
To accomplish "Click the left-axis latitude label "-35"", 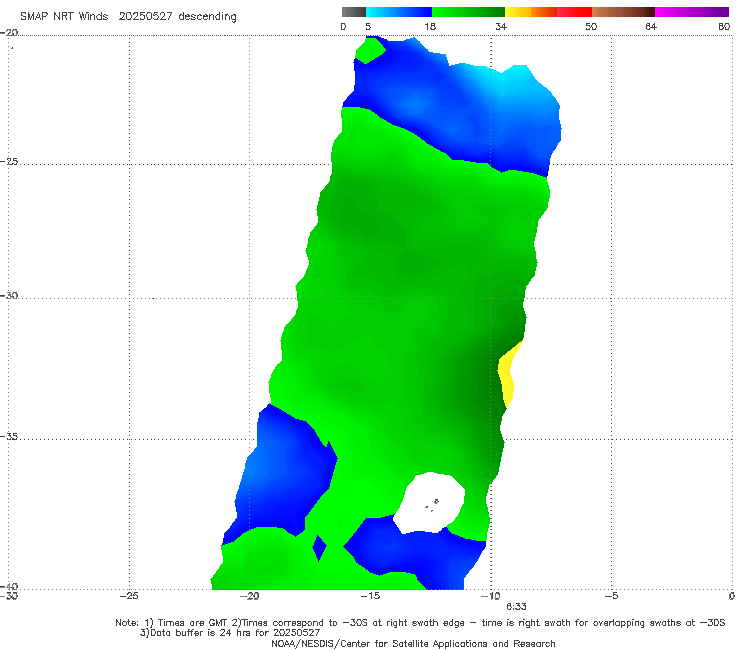I will 9,436.
